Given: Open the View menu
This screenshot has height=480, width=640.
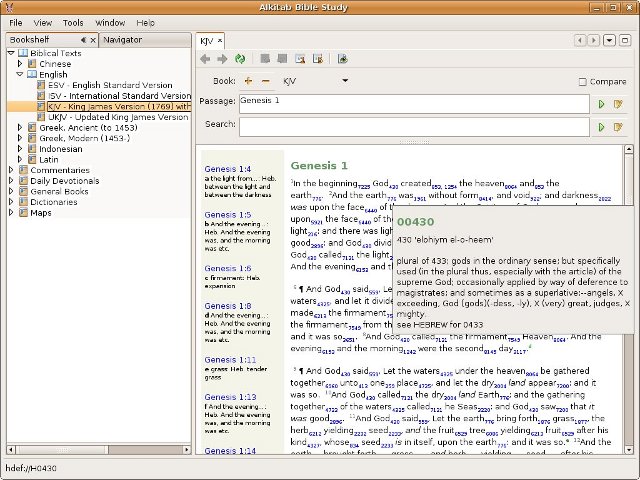Looking at the screenshot, I should [x=42, y=23].
